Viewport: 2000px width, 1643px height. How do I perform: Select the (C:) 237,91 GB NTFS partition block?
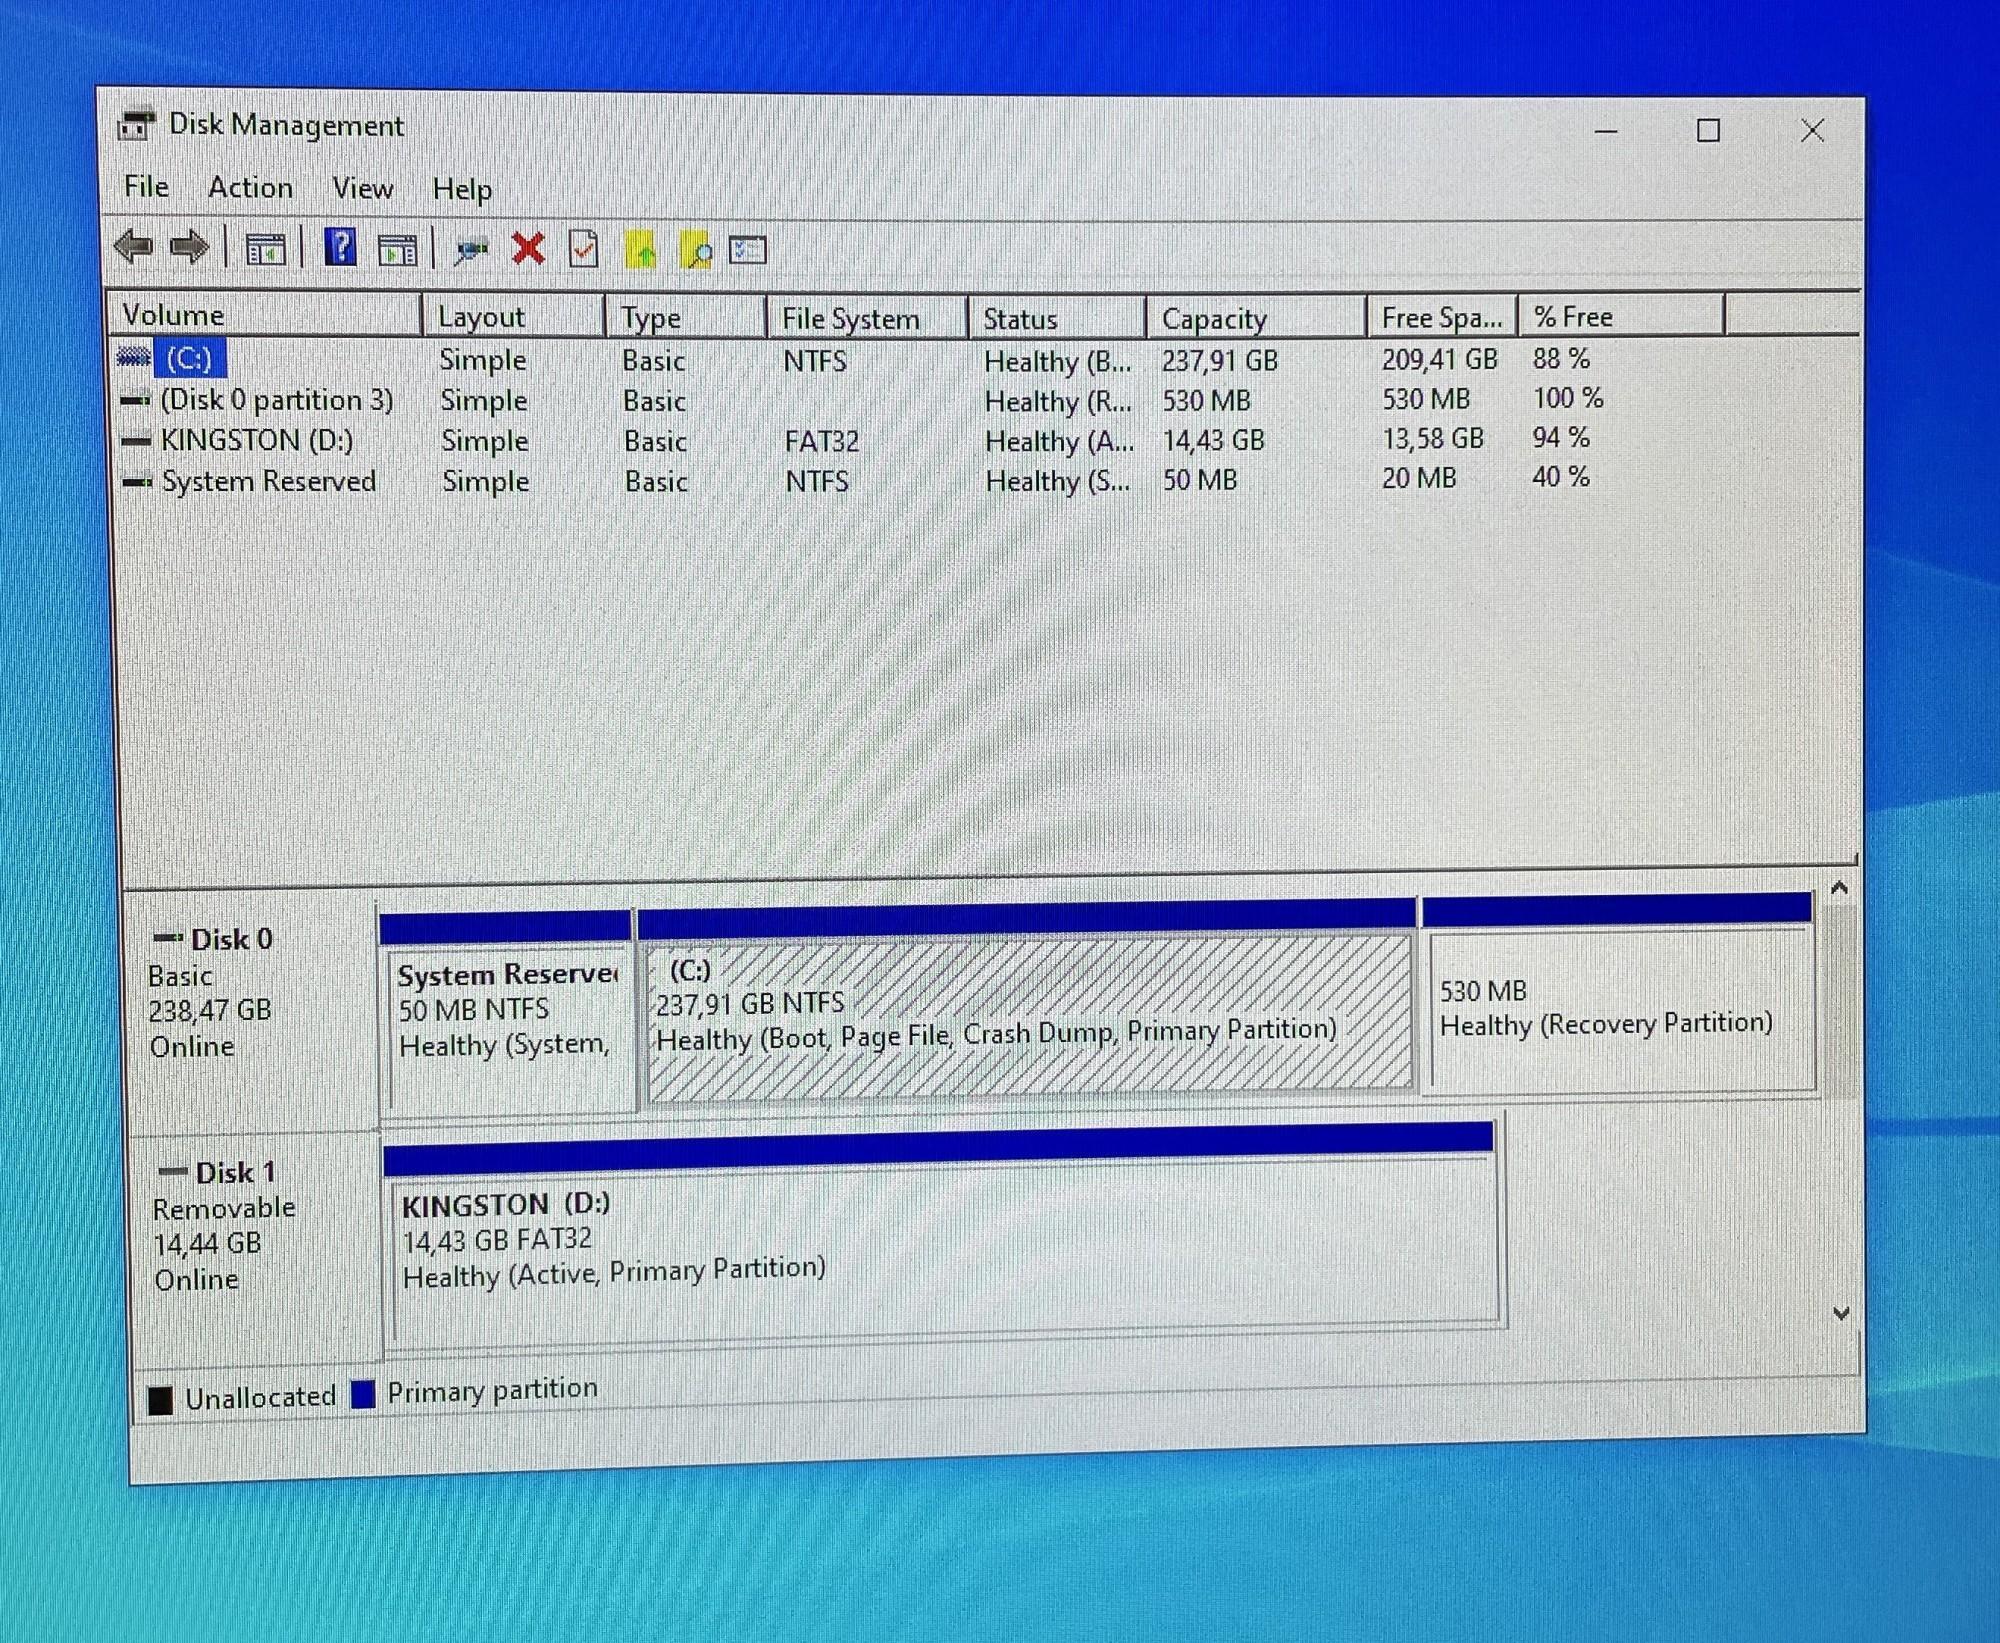click(1028, 1003)
